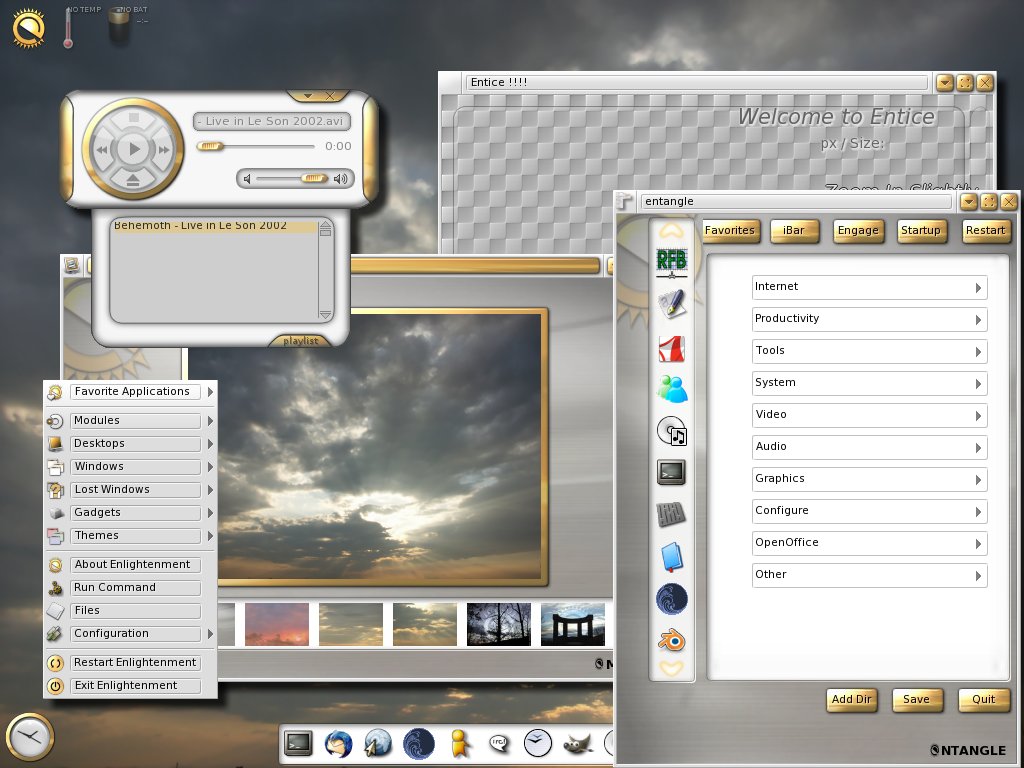Click the Add Dir button
The image size is (1024, 768).
pyautogui.click(x=852, y=700)
